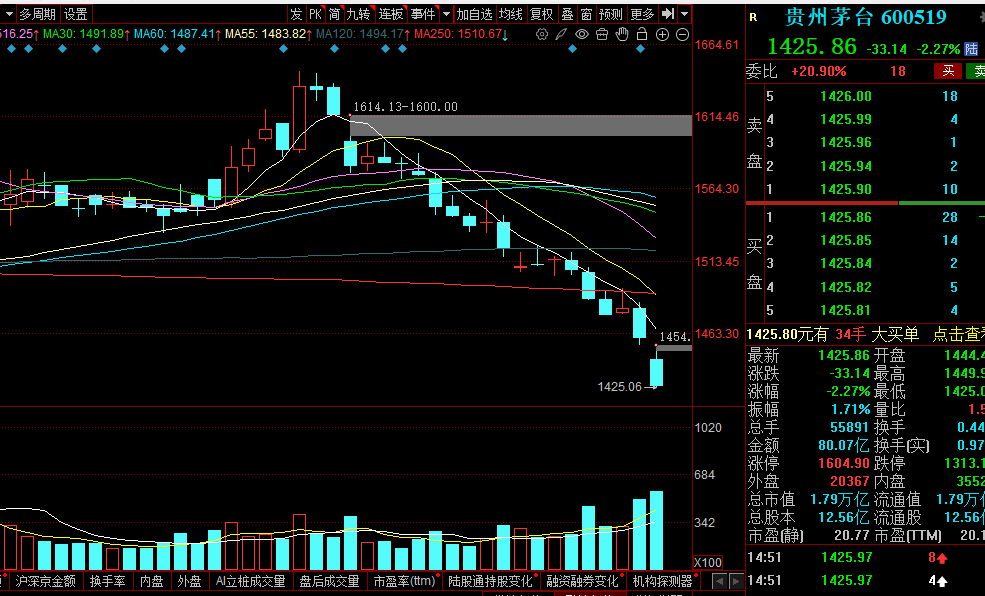Click 委比 value +20.90%
The width and height of the screenshot is (985, 596).
click(x=819, y=72)
